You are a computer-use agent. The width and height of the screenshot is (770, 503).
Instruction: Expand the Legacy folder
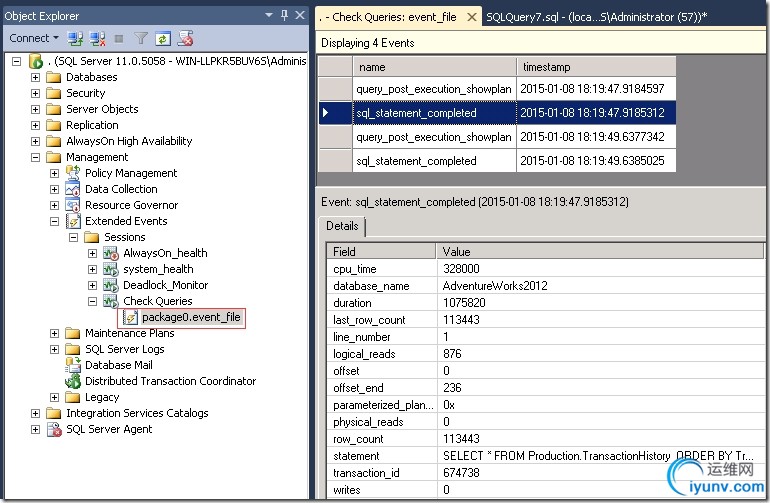point(55,397)
